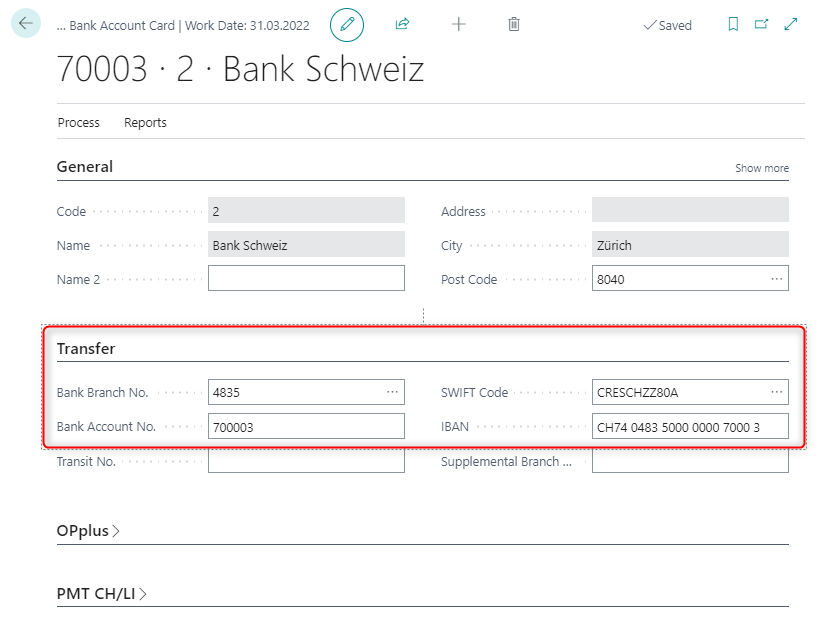The height and width of the screenshot is (641, 831).
Task: Click the share icon
Action: [x=403, y=24]
